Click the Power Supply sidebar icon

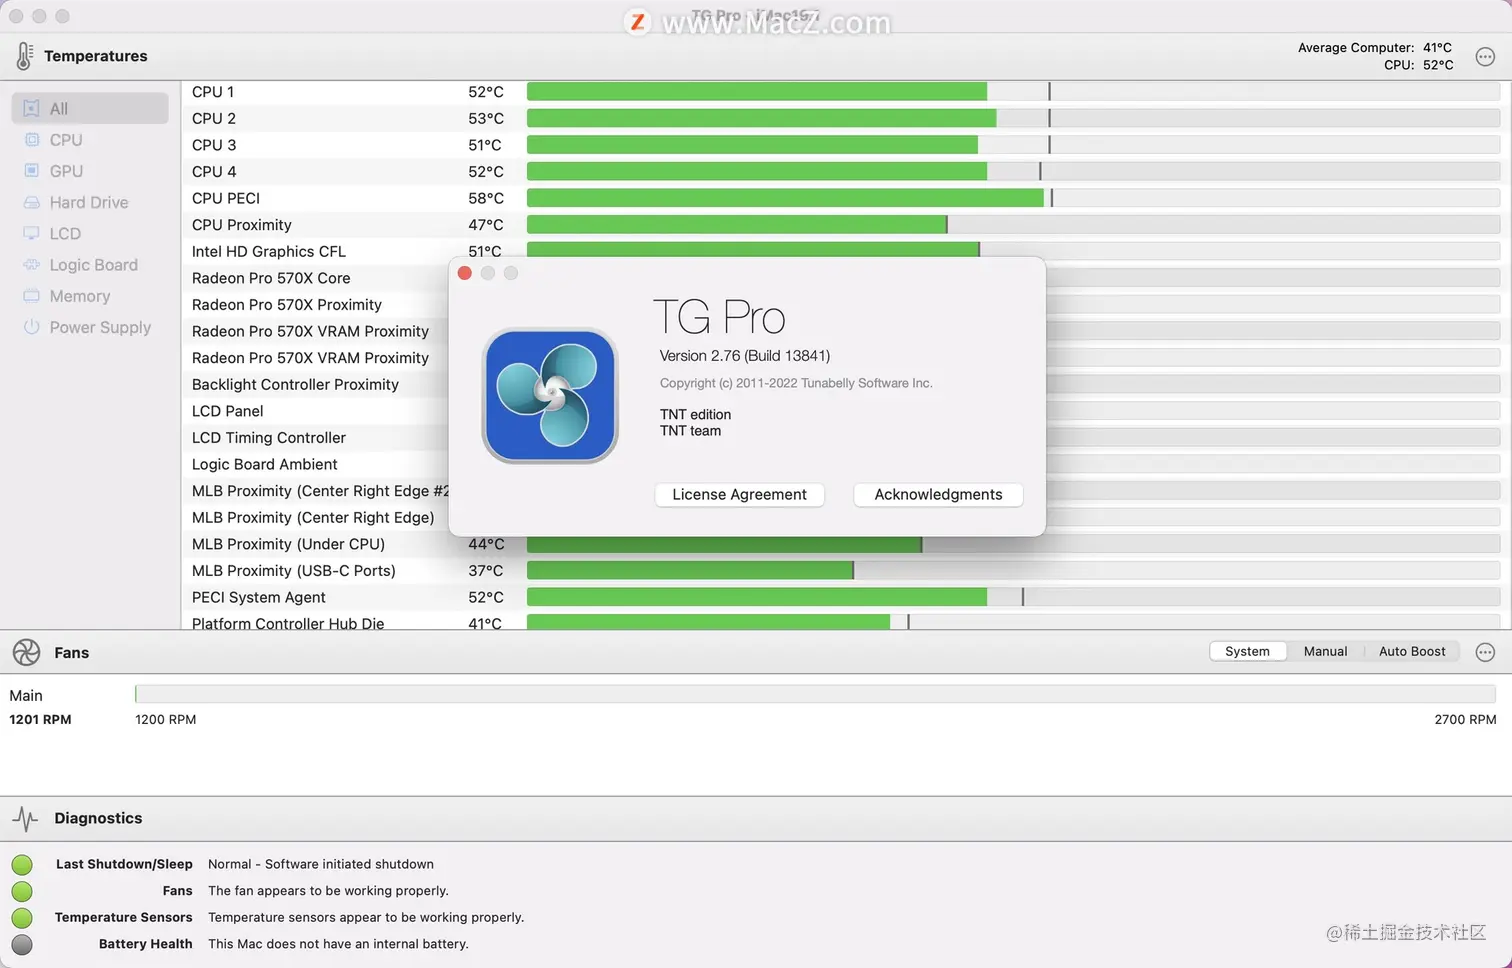pyautogui.click(x=32, y=327)
